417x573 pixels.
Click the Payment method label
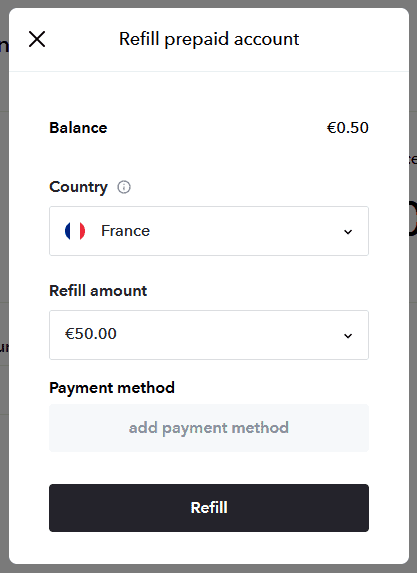click(x=112, y=388)
